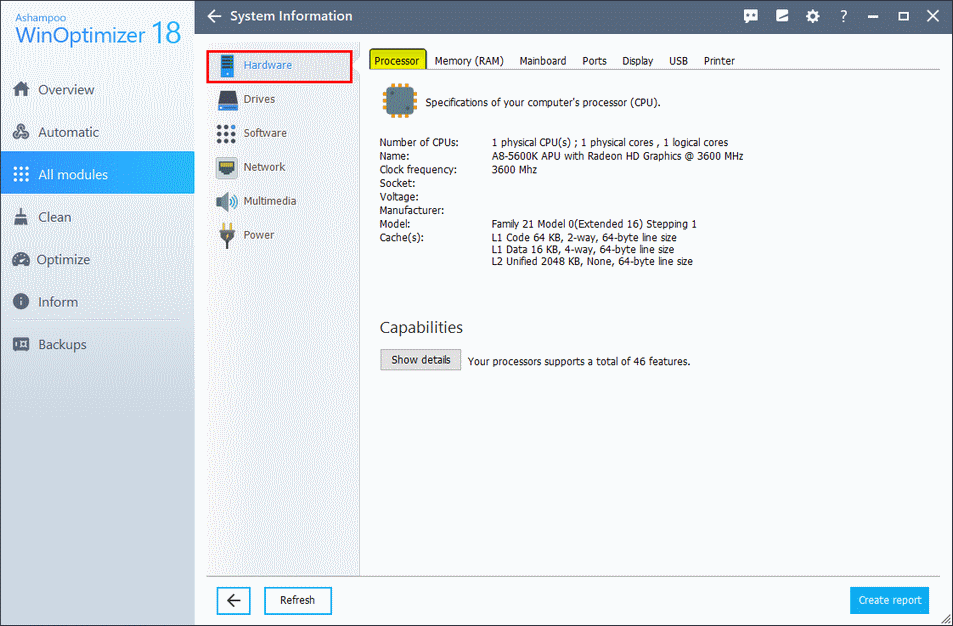Viewport: 953px width, 626px height.
Task: Click the Software dots icon
Action: click(x=226, y=134)
